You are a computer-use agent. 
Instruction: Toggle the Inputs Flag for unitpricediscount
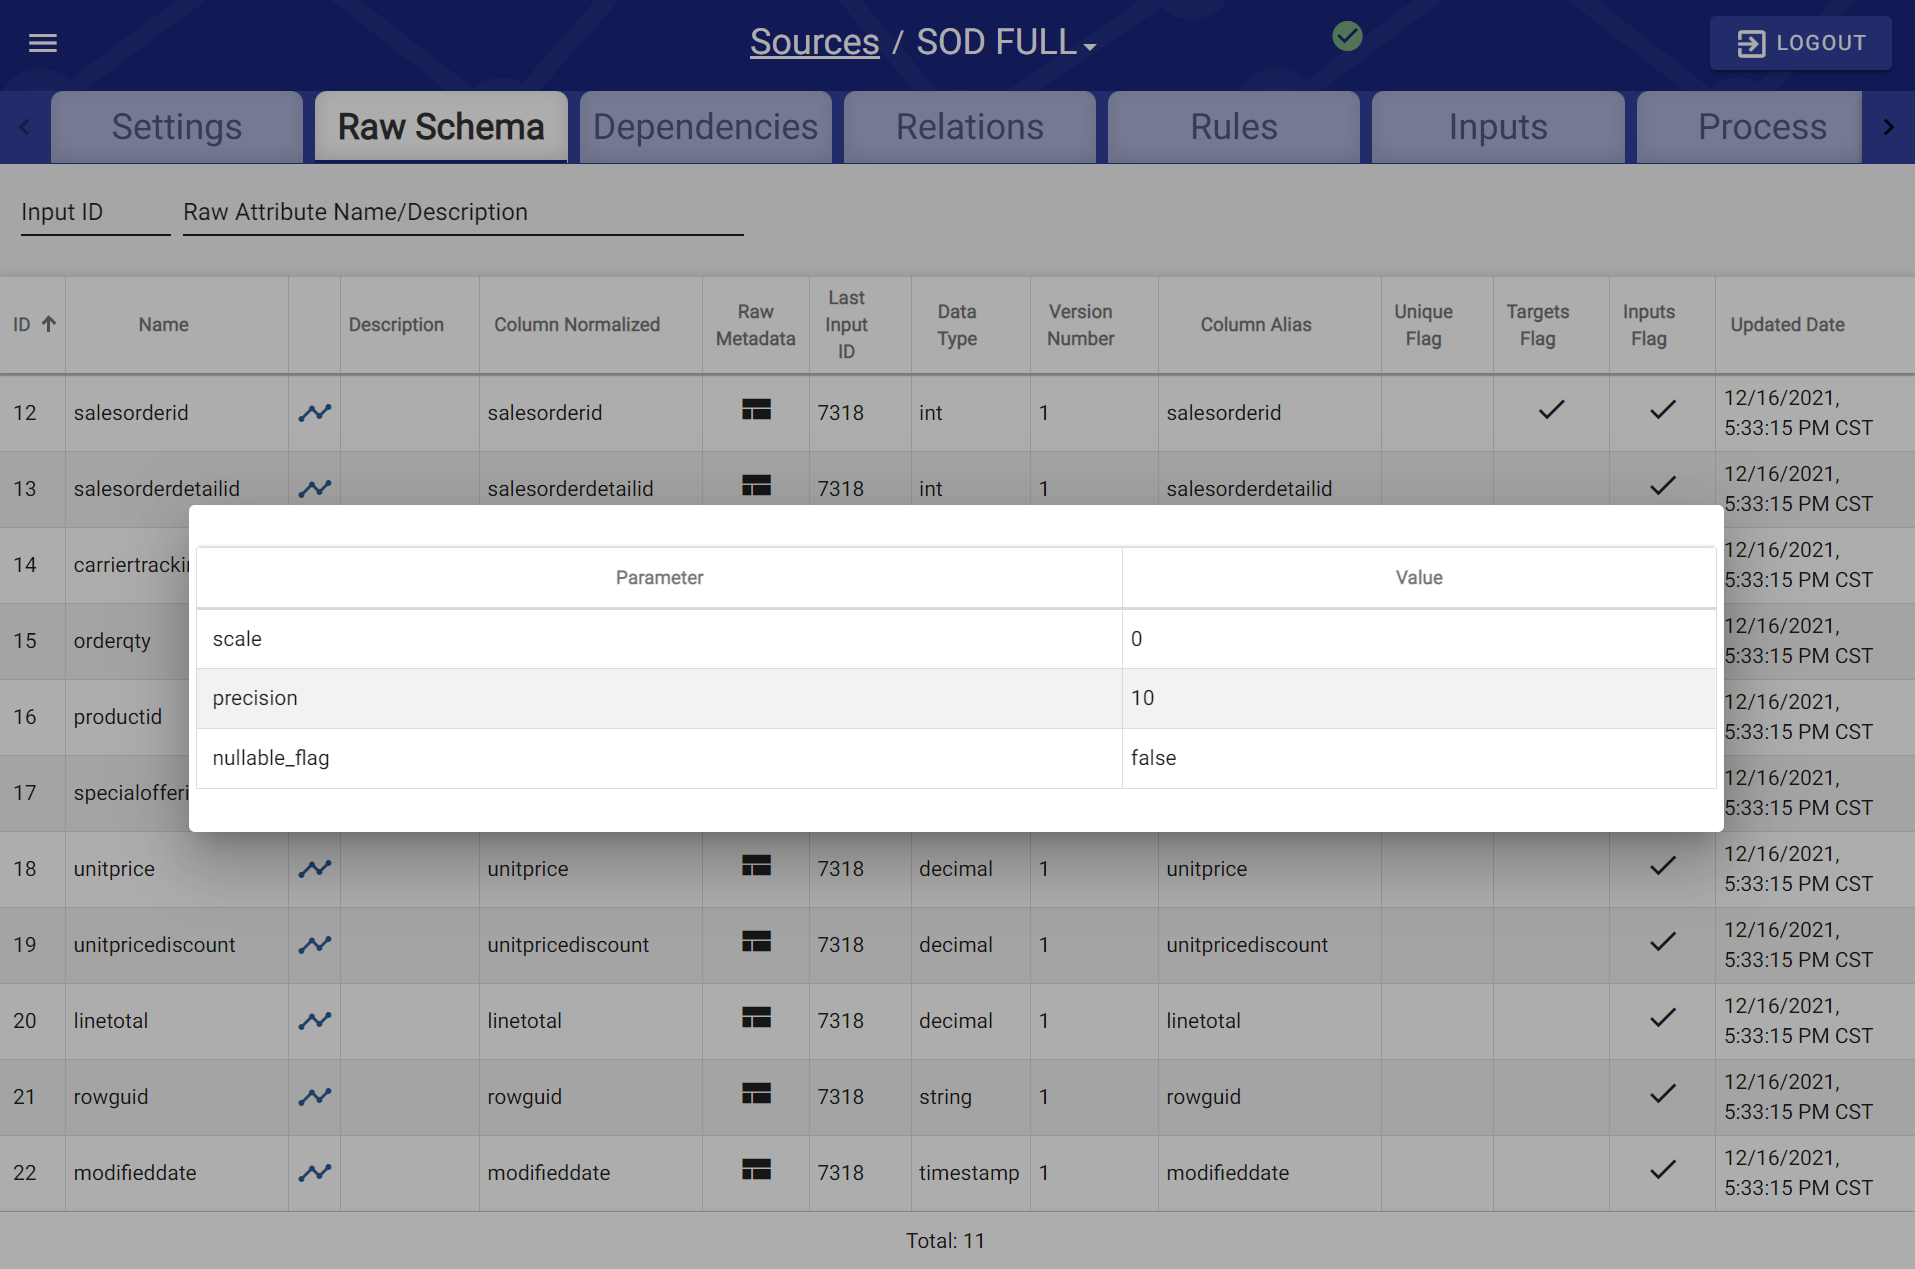point(1663,941)
